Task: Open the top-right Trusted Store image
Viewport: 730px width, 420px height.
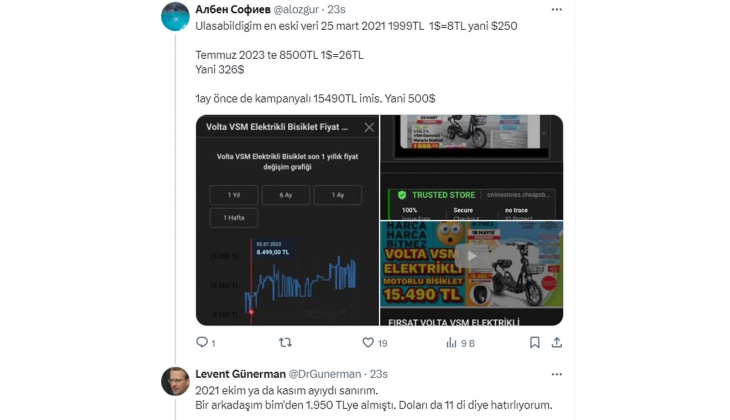Action: (x=472, y=167)
